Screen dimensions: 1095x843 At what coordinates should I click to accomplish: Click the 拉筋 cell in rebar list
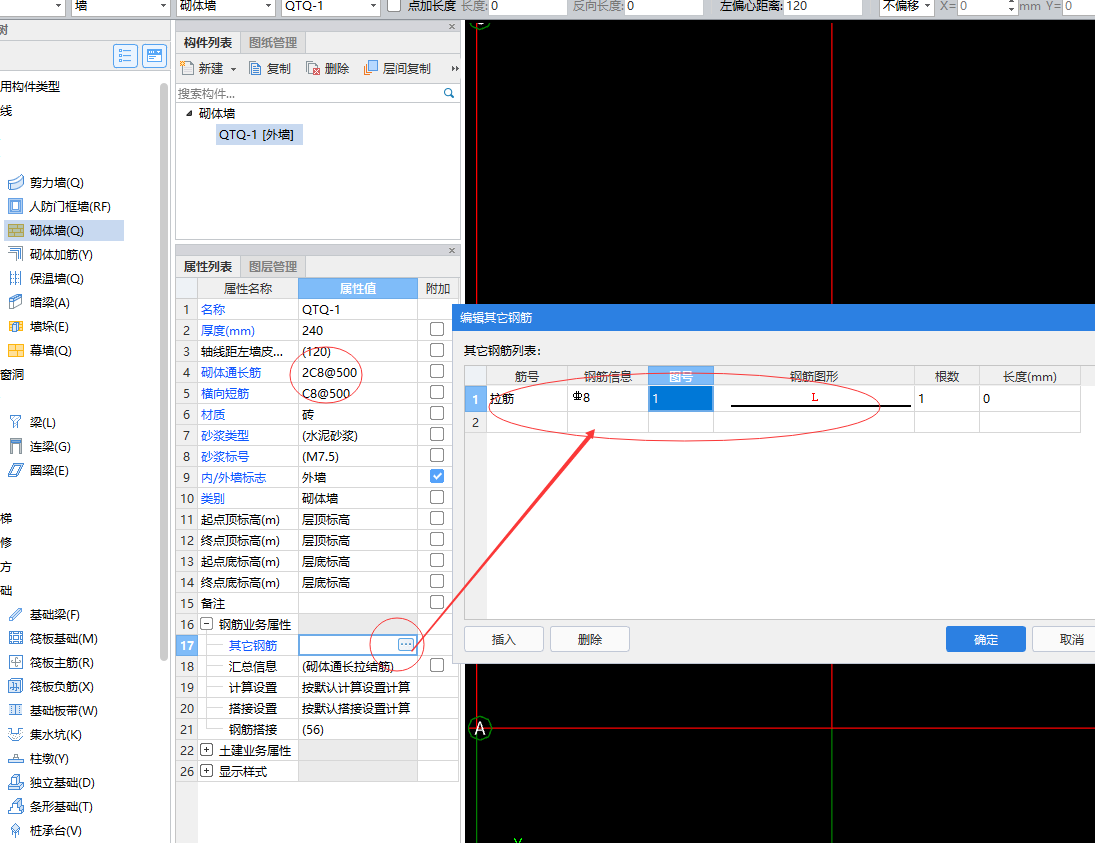pyautogui.click(x=527, y=398)
